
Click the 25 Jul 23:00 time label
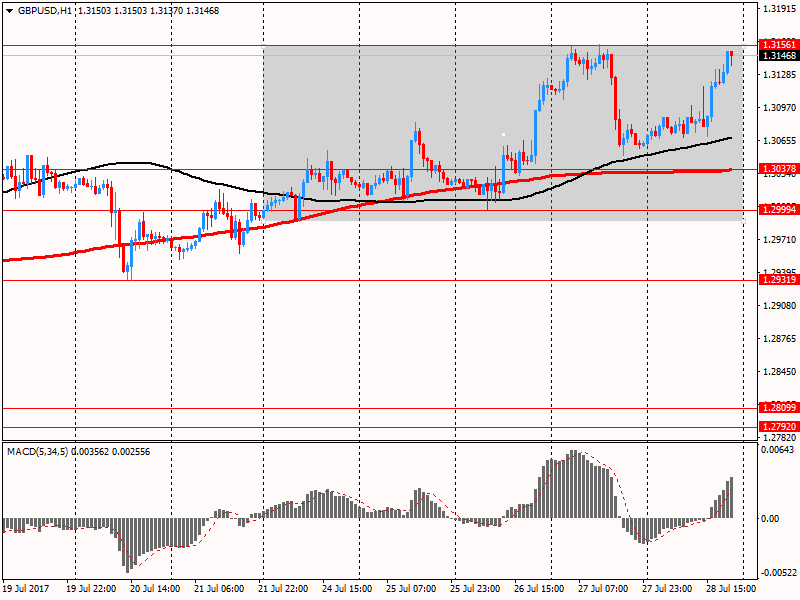pyautogui.click(x=475, y=589)
